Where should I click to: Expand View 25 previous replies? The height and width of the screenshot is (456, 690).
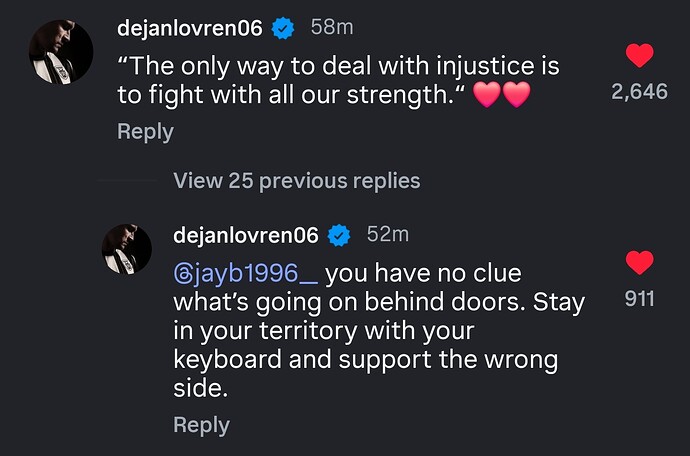tap(296, 181)
